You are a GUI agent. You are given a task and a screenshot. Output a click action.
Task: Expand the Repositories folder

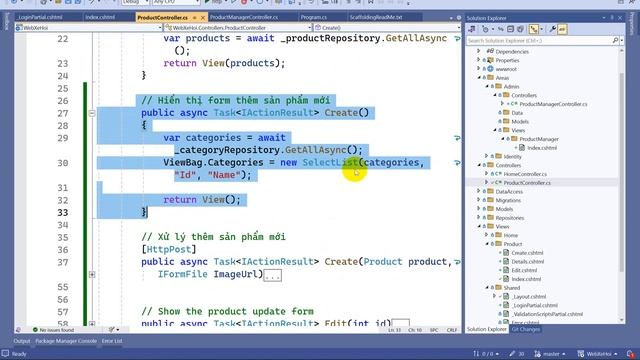point(479,218)
